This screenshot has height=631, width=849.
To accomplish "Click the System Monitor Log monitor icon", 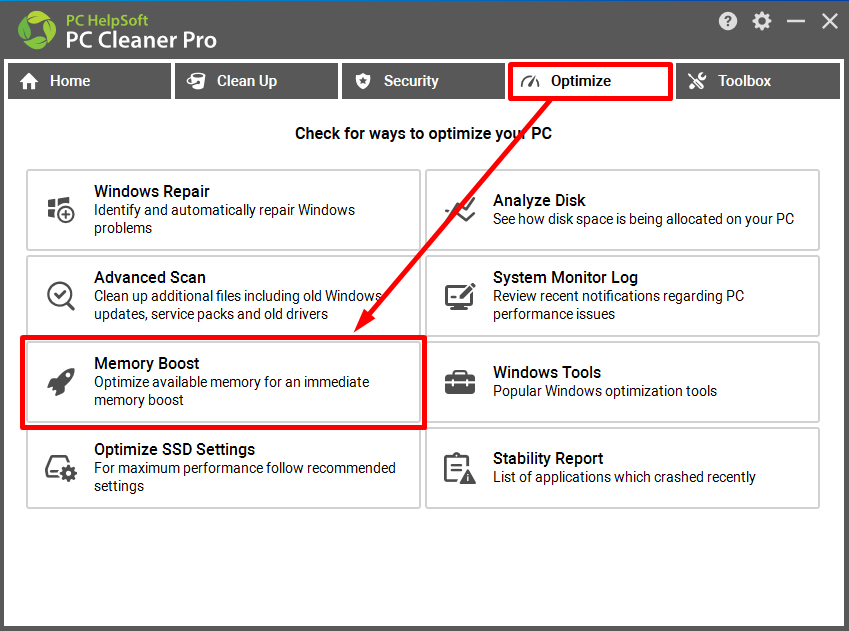I will point(460,296).
